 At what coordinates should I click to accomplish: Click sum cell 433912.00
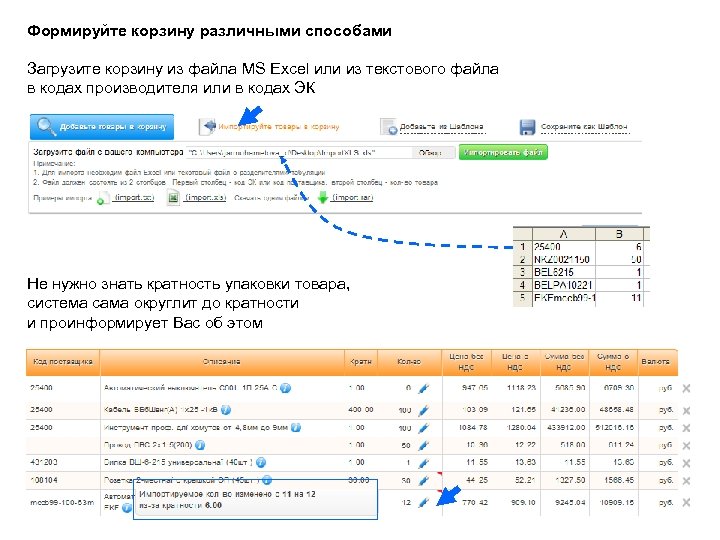(x=566, y=428)
